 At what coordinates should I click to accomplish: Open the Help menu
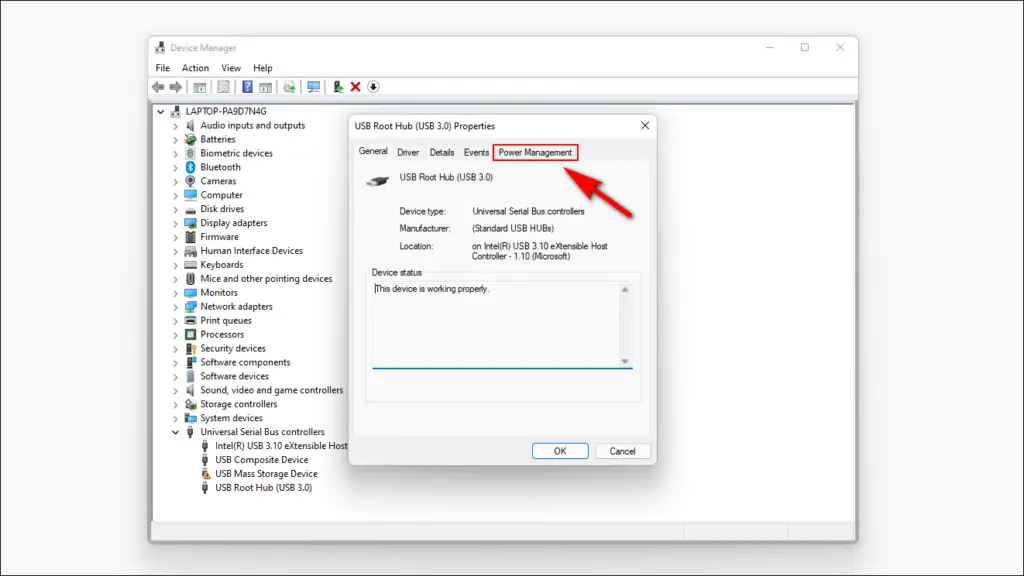[x=263, y=68]
